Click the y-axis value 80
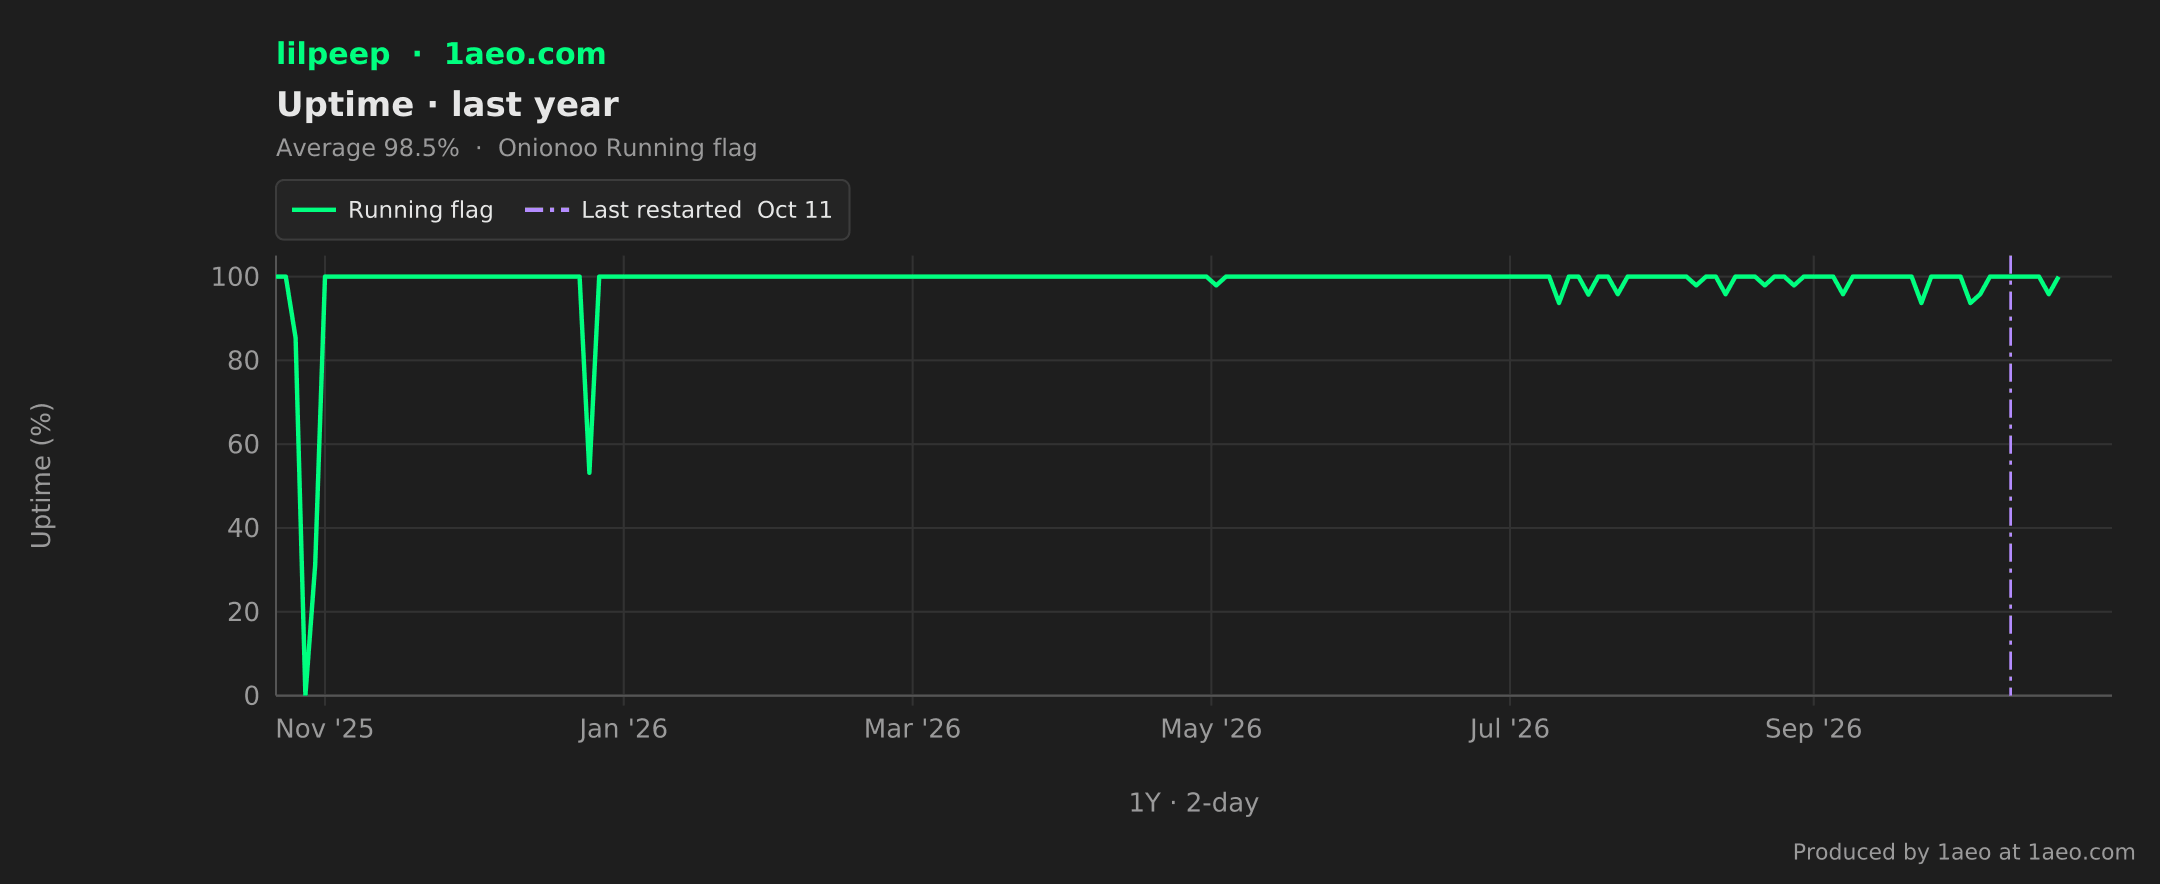Viewport: 2160px width, 884px height. tap(243, 361)
